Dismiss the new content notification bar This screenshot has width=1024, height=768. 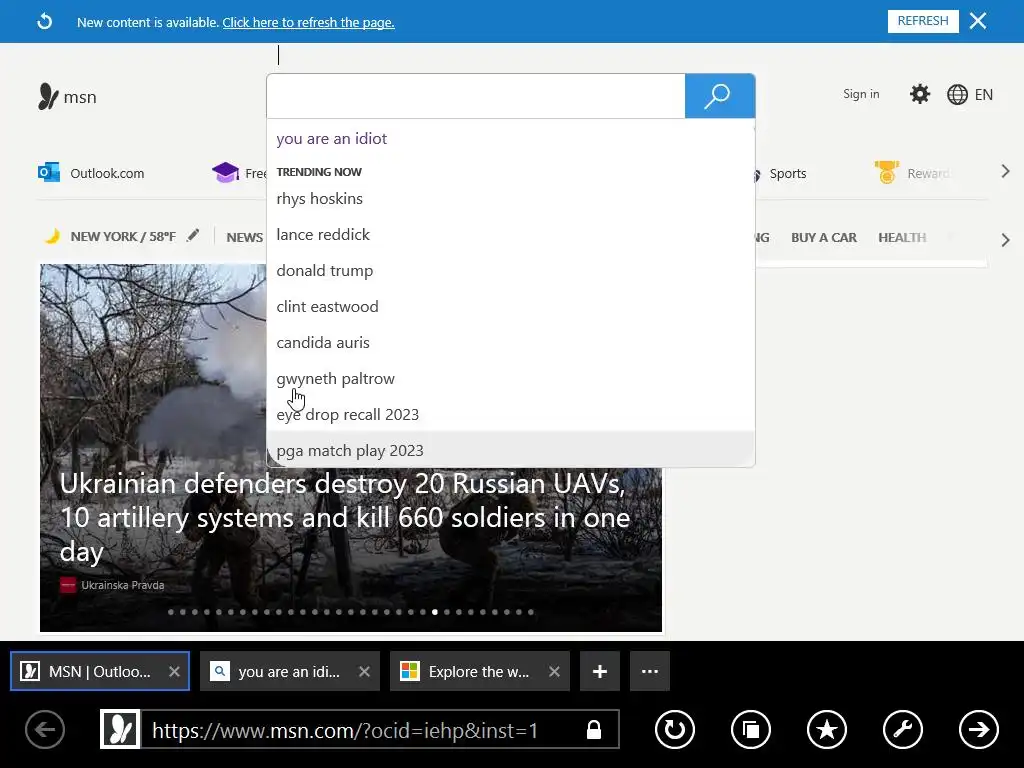click(x=978, y=21)
